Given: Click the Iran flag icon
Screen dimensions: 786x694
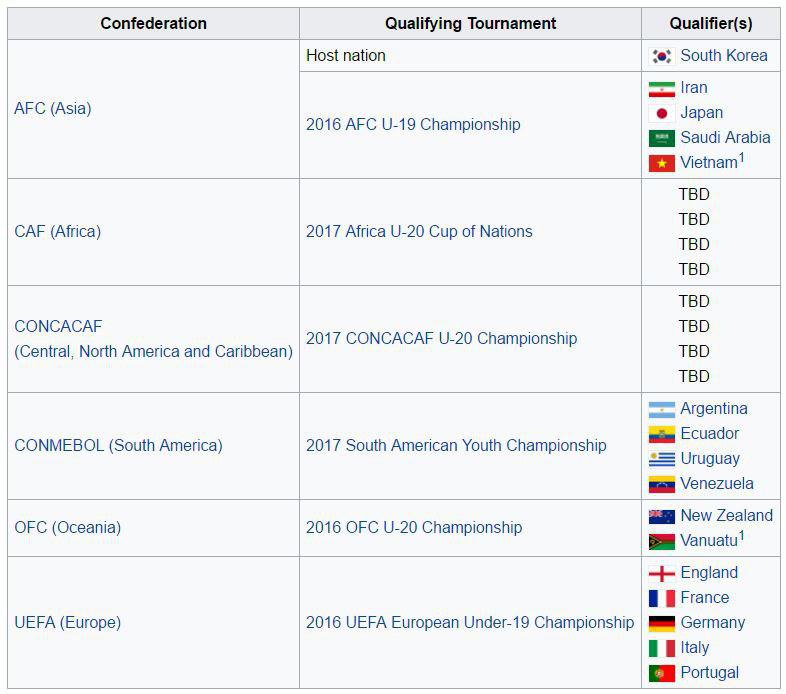Looking at the screenshot, I should (661, 89).
